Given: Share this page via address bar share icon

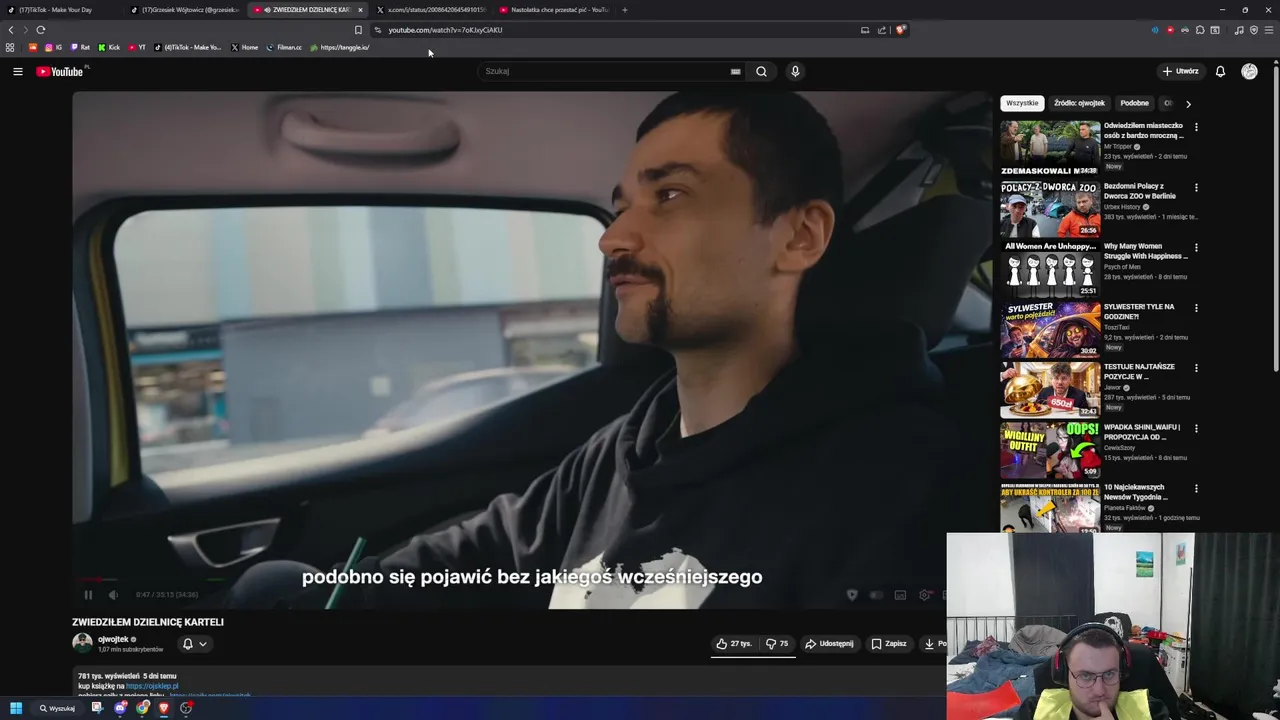Looking at the screenshot, I should coord(882,30).
